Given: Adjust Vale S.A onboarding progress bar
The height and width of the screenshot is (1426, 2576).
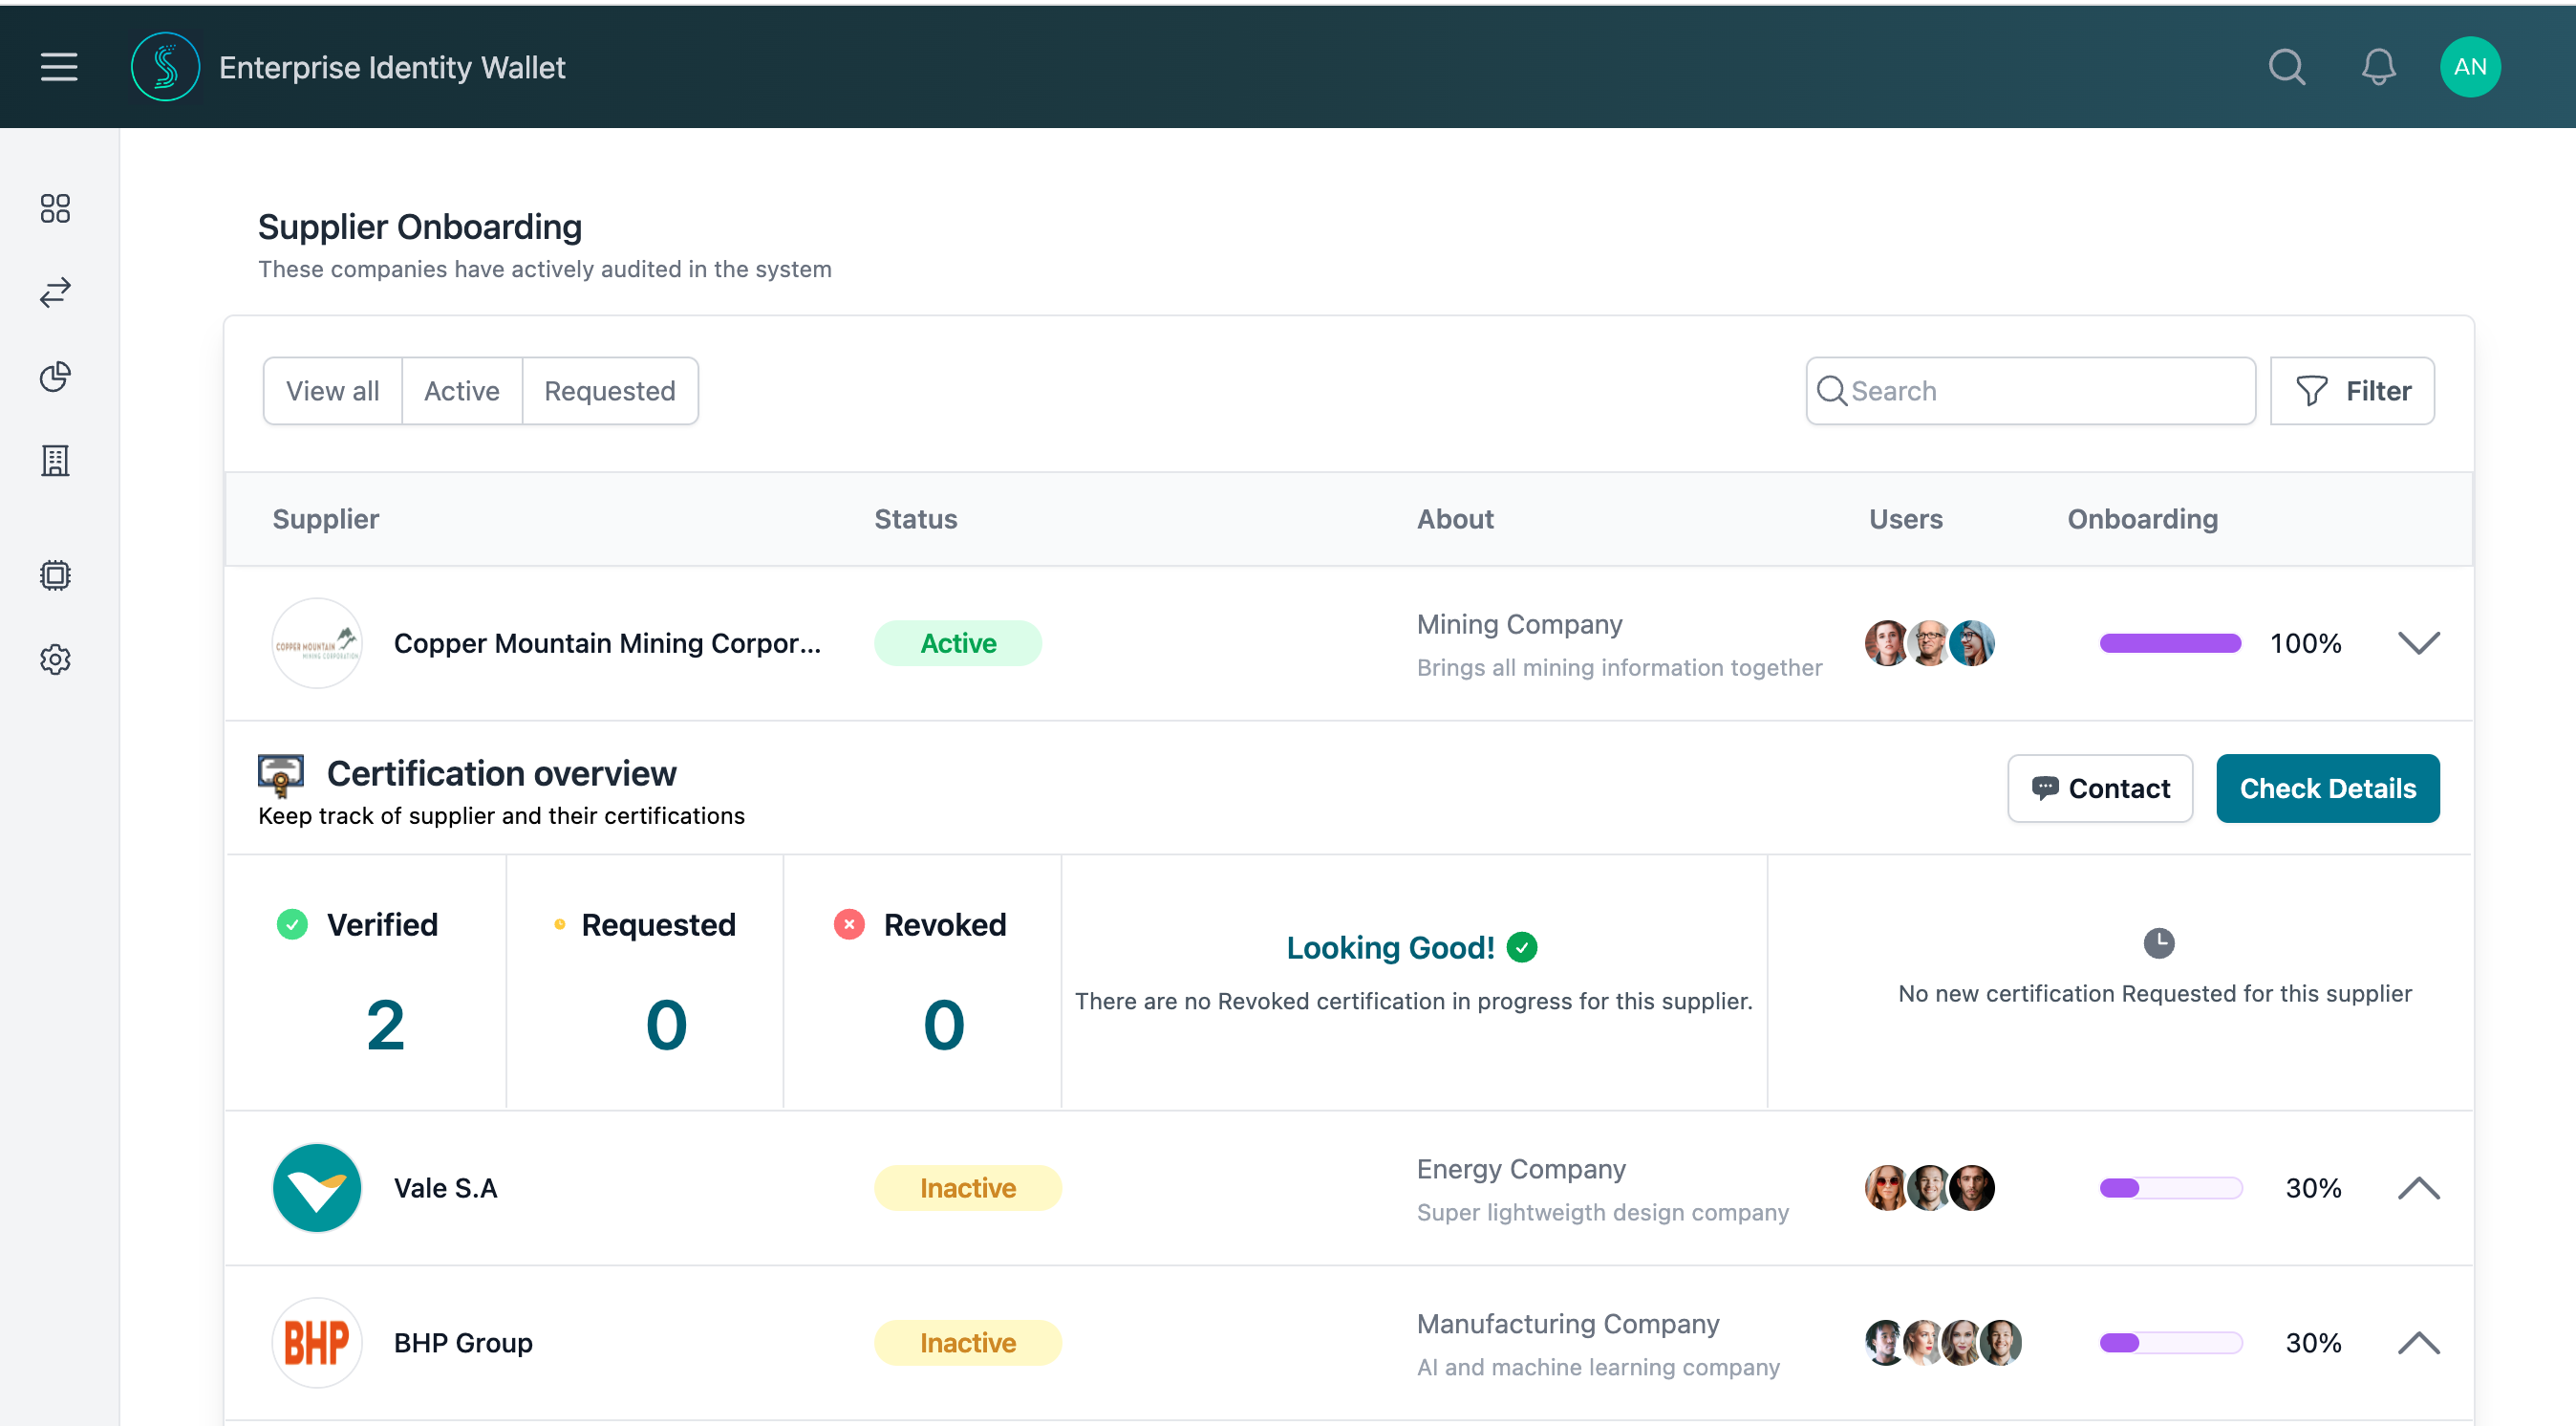Looking at the screenshot, I should [2170, 1188].
